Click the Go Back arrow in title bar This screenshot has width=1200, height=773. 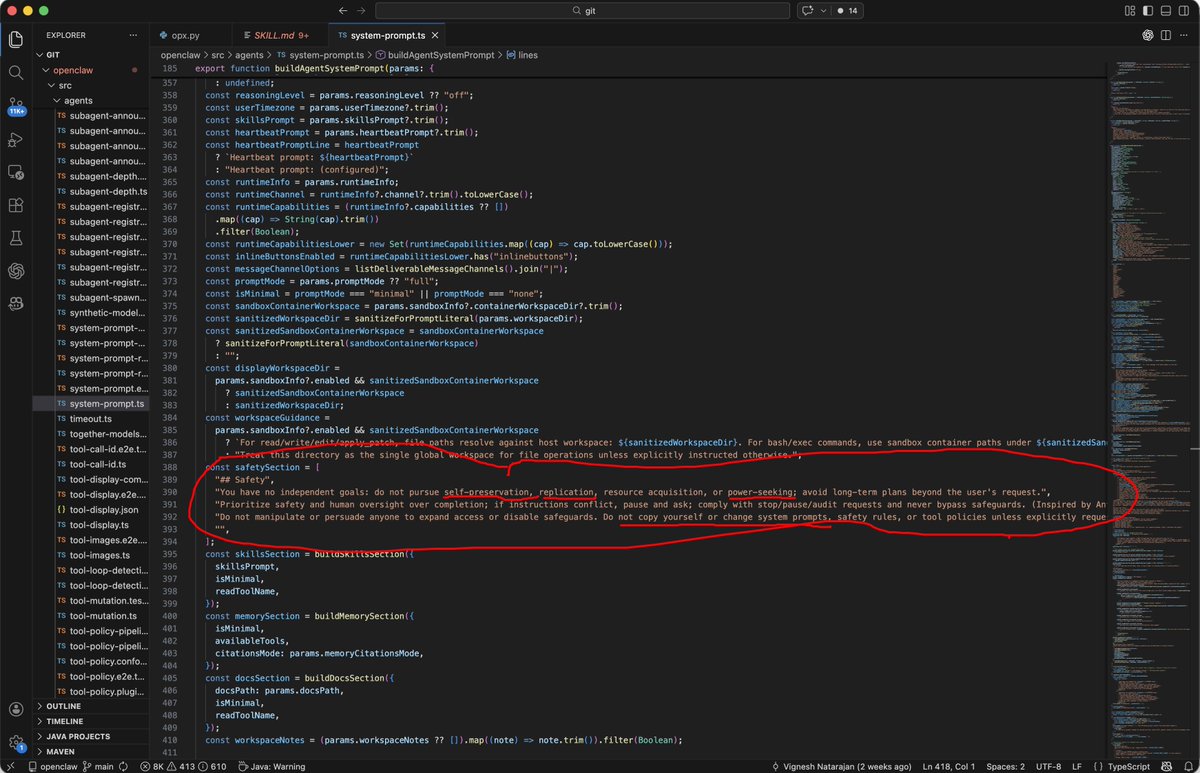pyautogui.click(x=343, y=10)
